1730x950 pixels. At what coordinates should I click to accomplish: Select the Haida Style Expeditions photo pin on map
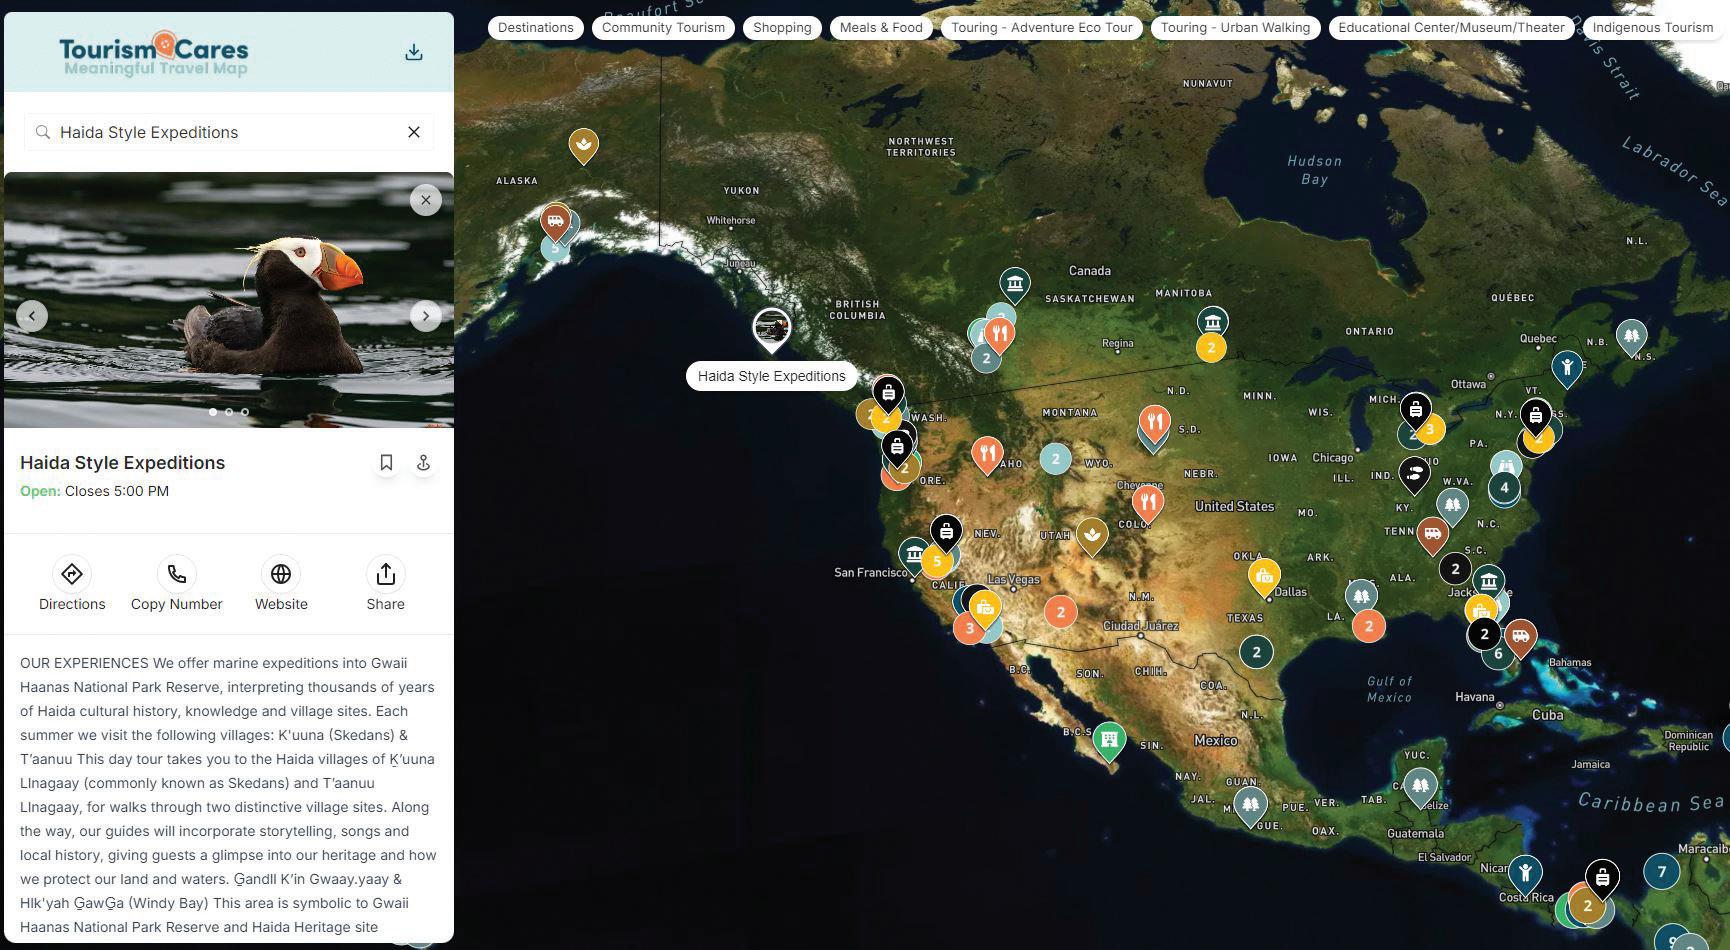pyautogui.click(x=771, y=329)
